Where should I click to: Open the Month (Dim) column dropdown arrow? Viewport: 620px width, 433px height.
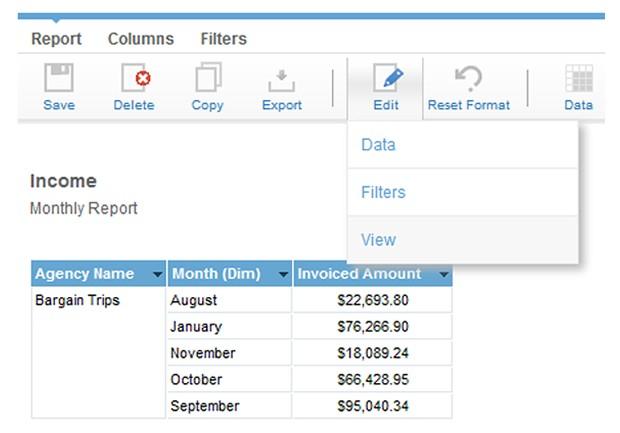(x=283, y=274)
